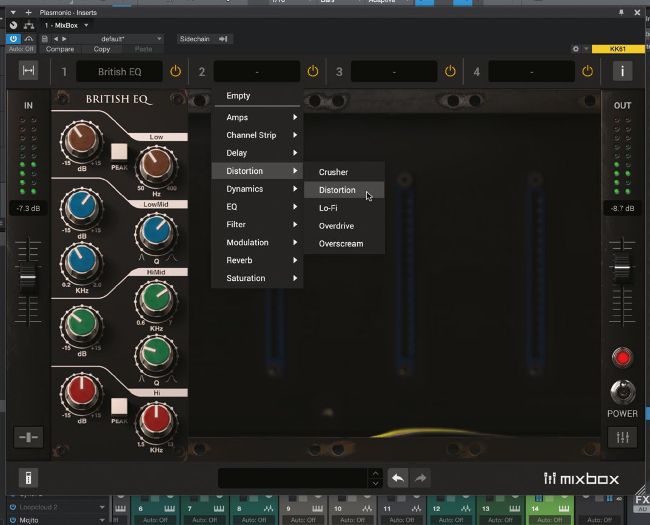This screenshot has height=525, width=650.
Task: Choose Lo-Fi from the Distortion submenu
Action: [344, 208]
